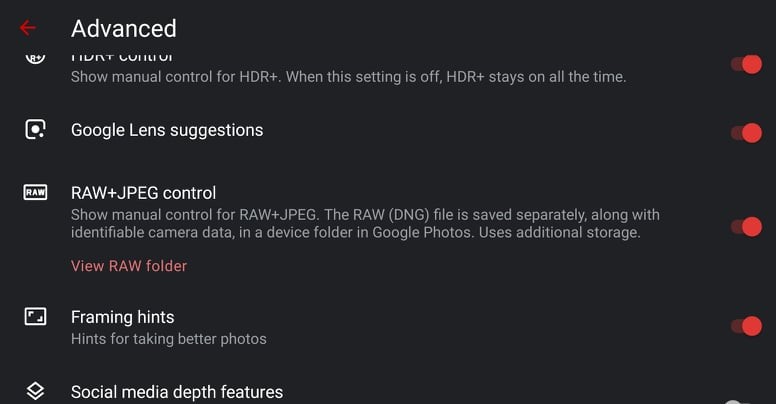Tap the Framing hints title
The width and height of the screenshot is (776, 404).
click(123, 317)
